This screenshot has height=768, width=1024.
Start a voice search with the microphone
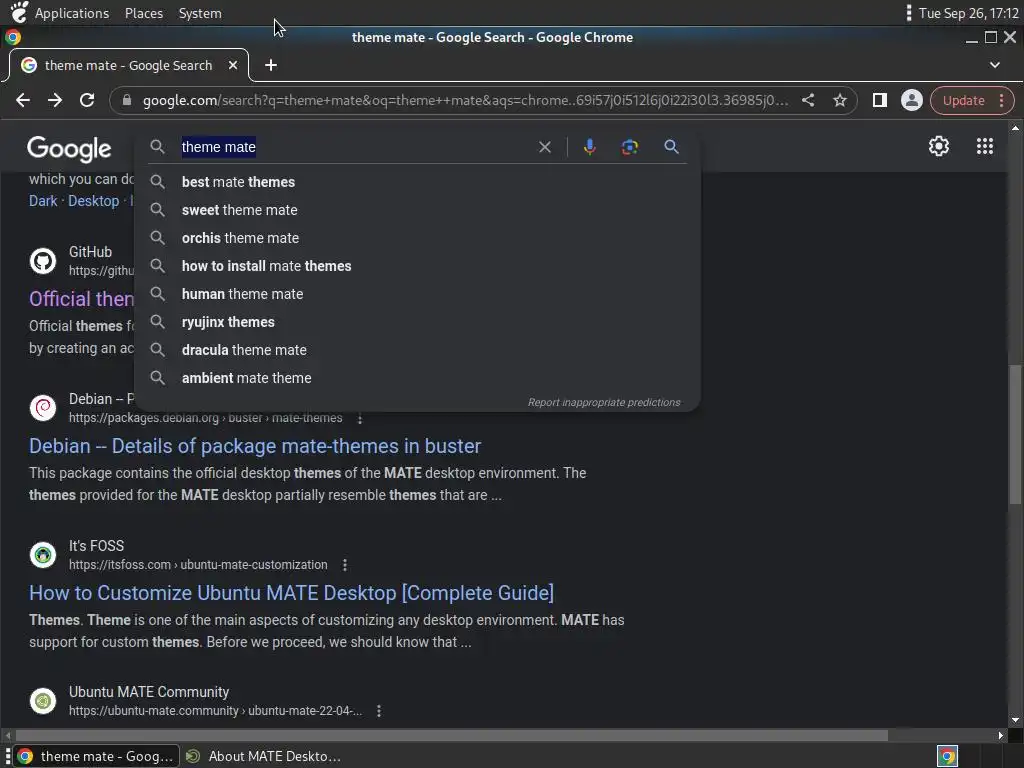click(x=589, y=147)
